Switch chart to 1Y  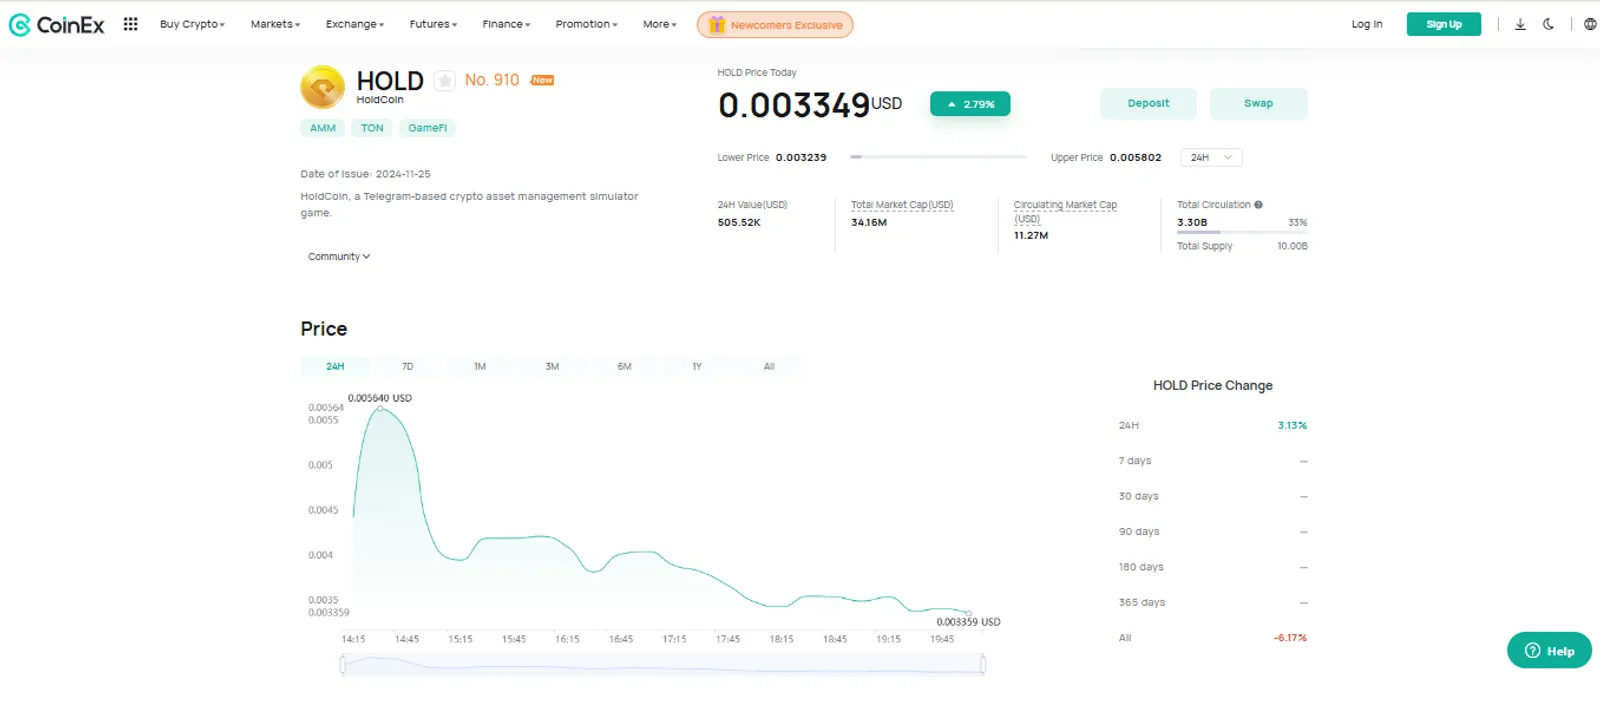click(x=697, y=367)
